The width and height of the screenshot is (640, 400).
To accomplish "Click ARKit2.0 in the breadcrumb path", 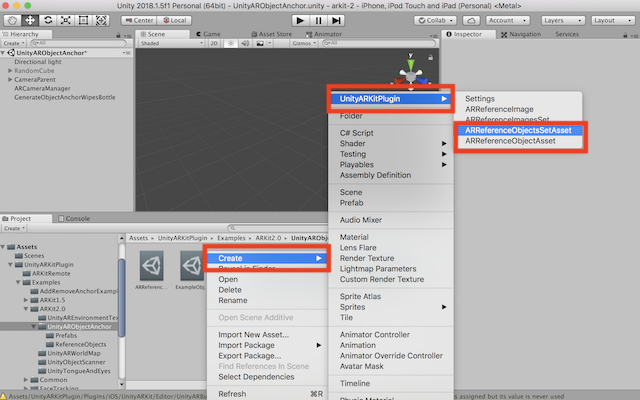I will pyautogui.click(x=268, y=238).
